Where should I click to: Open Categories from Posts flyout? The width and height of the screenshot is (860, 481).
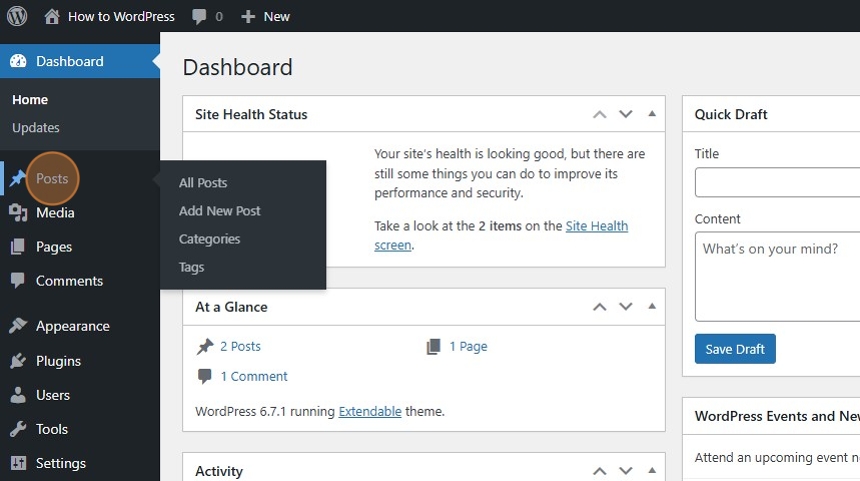(x=210, y=239)
